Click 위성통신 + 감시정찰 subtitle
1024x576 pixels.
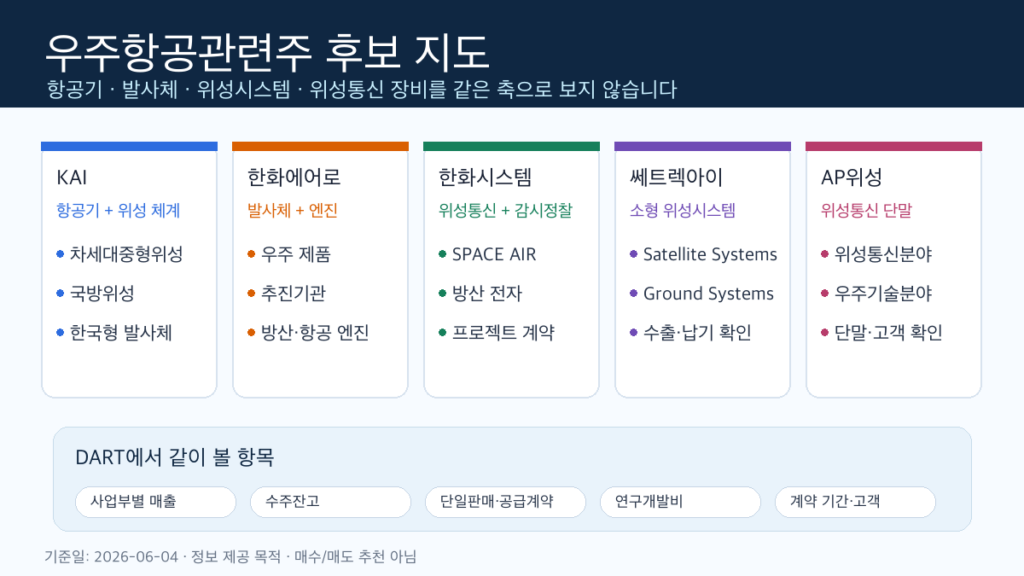[x=505, y=210]
